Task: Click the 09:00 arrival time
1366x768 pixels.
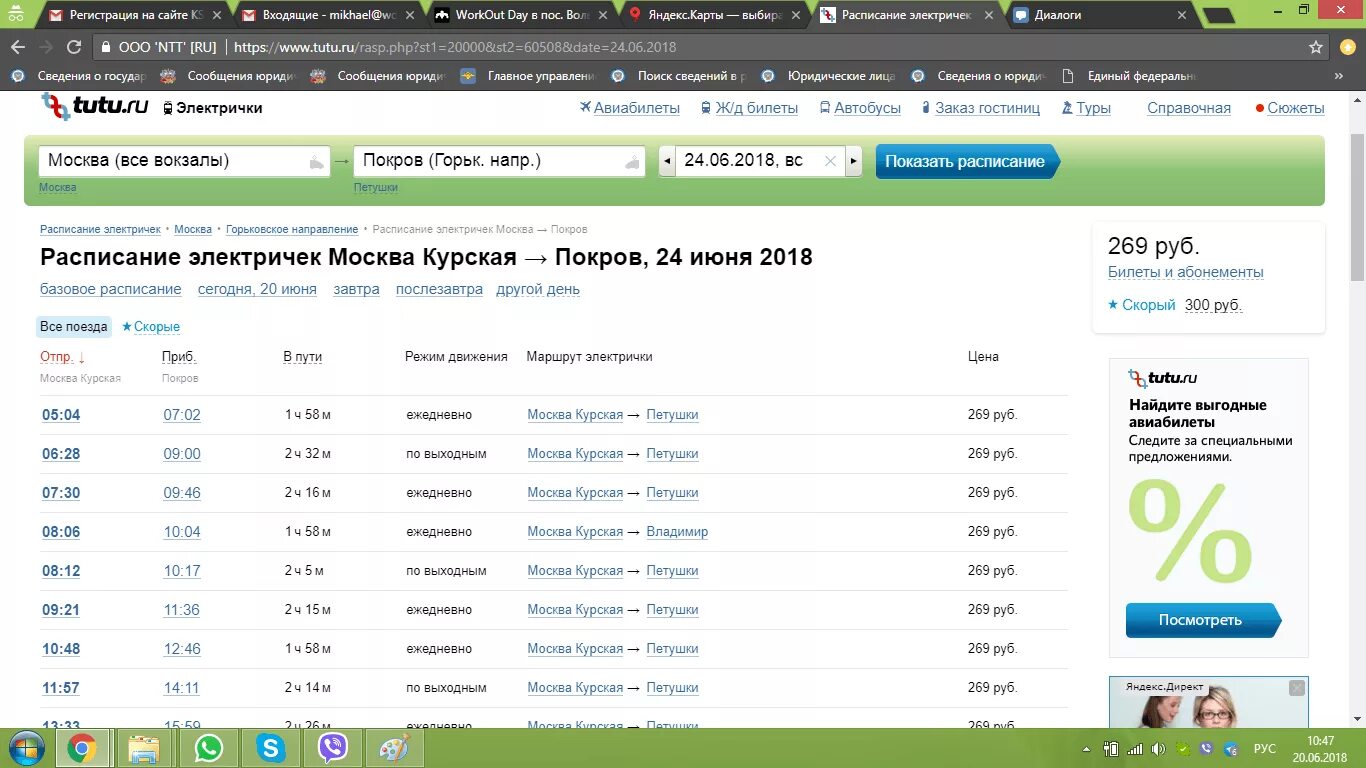Action: coord(182,454)
